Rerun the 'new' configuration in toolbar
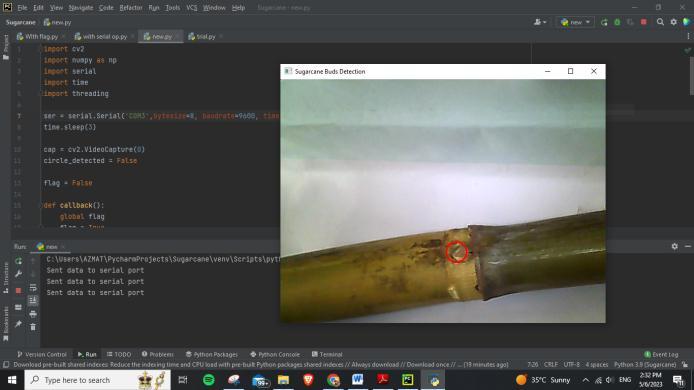This screenshot has width=694, height=390. click(x=604, y=22)
